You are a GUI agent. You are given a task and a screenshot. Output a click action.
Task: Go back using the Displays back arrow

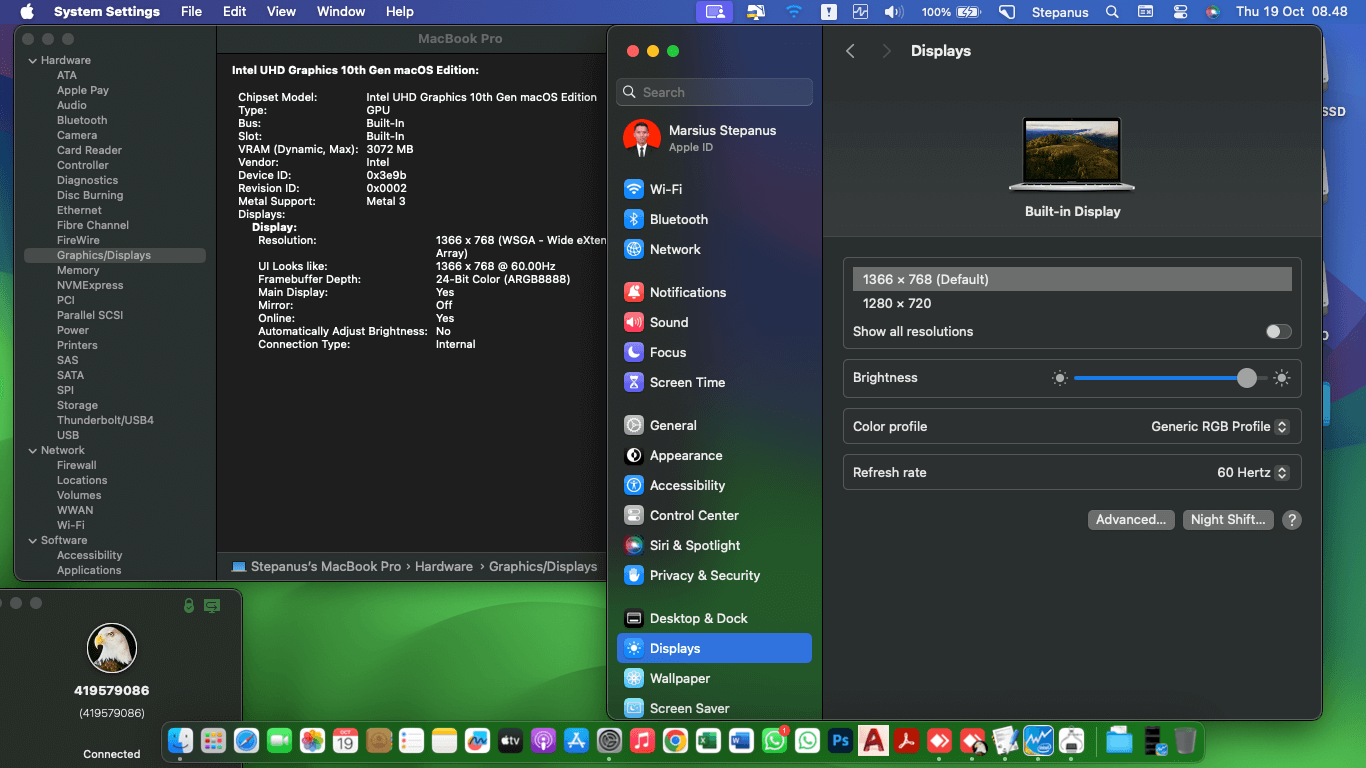pos(850,51)
